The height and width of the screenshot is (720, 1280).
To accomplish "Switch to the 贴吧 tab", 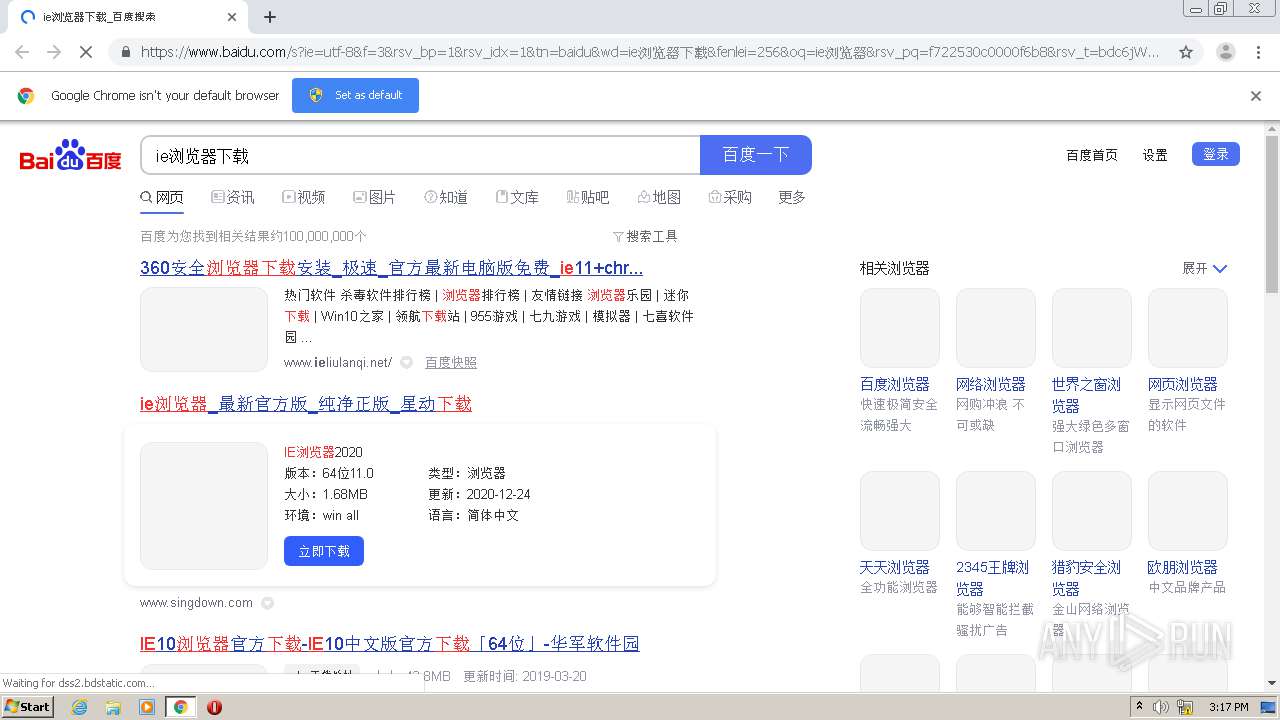I will [588, 197].
